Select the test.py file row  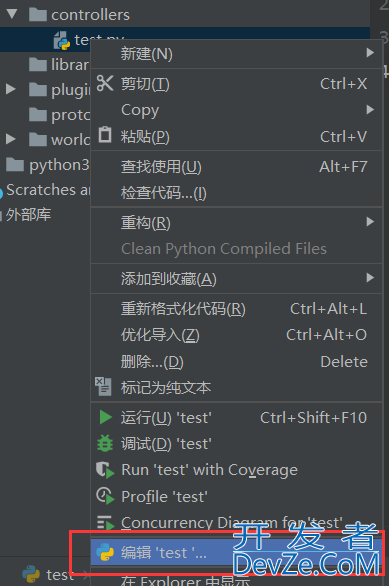coord(185,40)
